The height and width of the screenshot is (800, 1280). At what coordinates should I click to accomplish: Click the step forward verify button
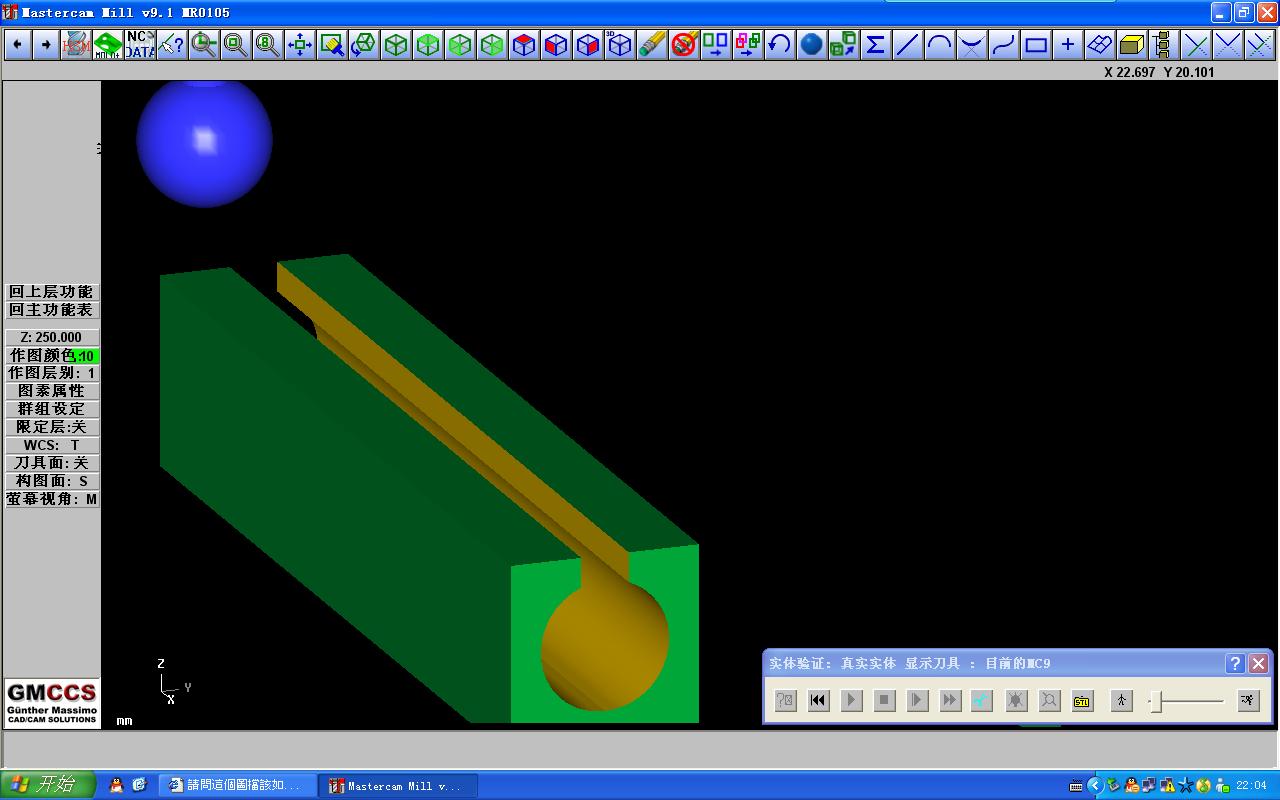(917, 701)
